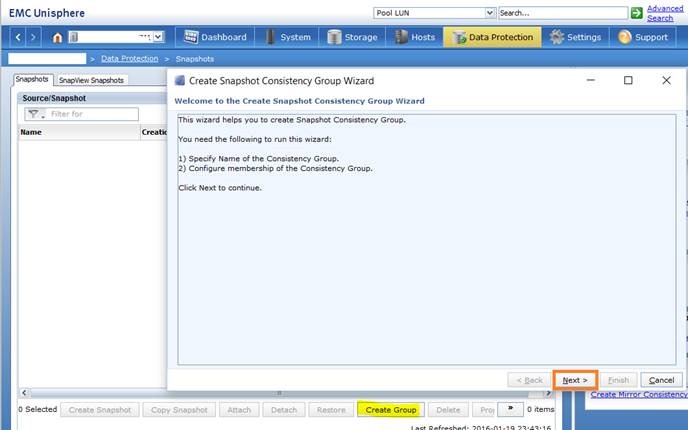
Task: Show more toolbar buttons via double chevron
Action: 510,409
